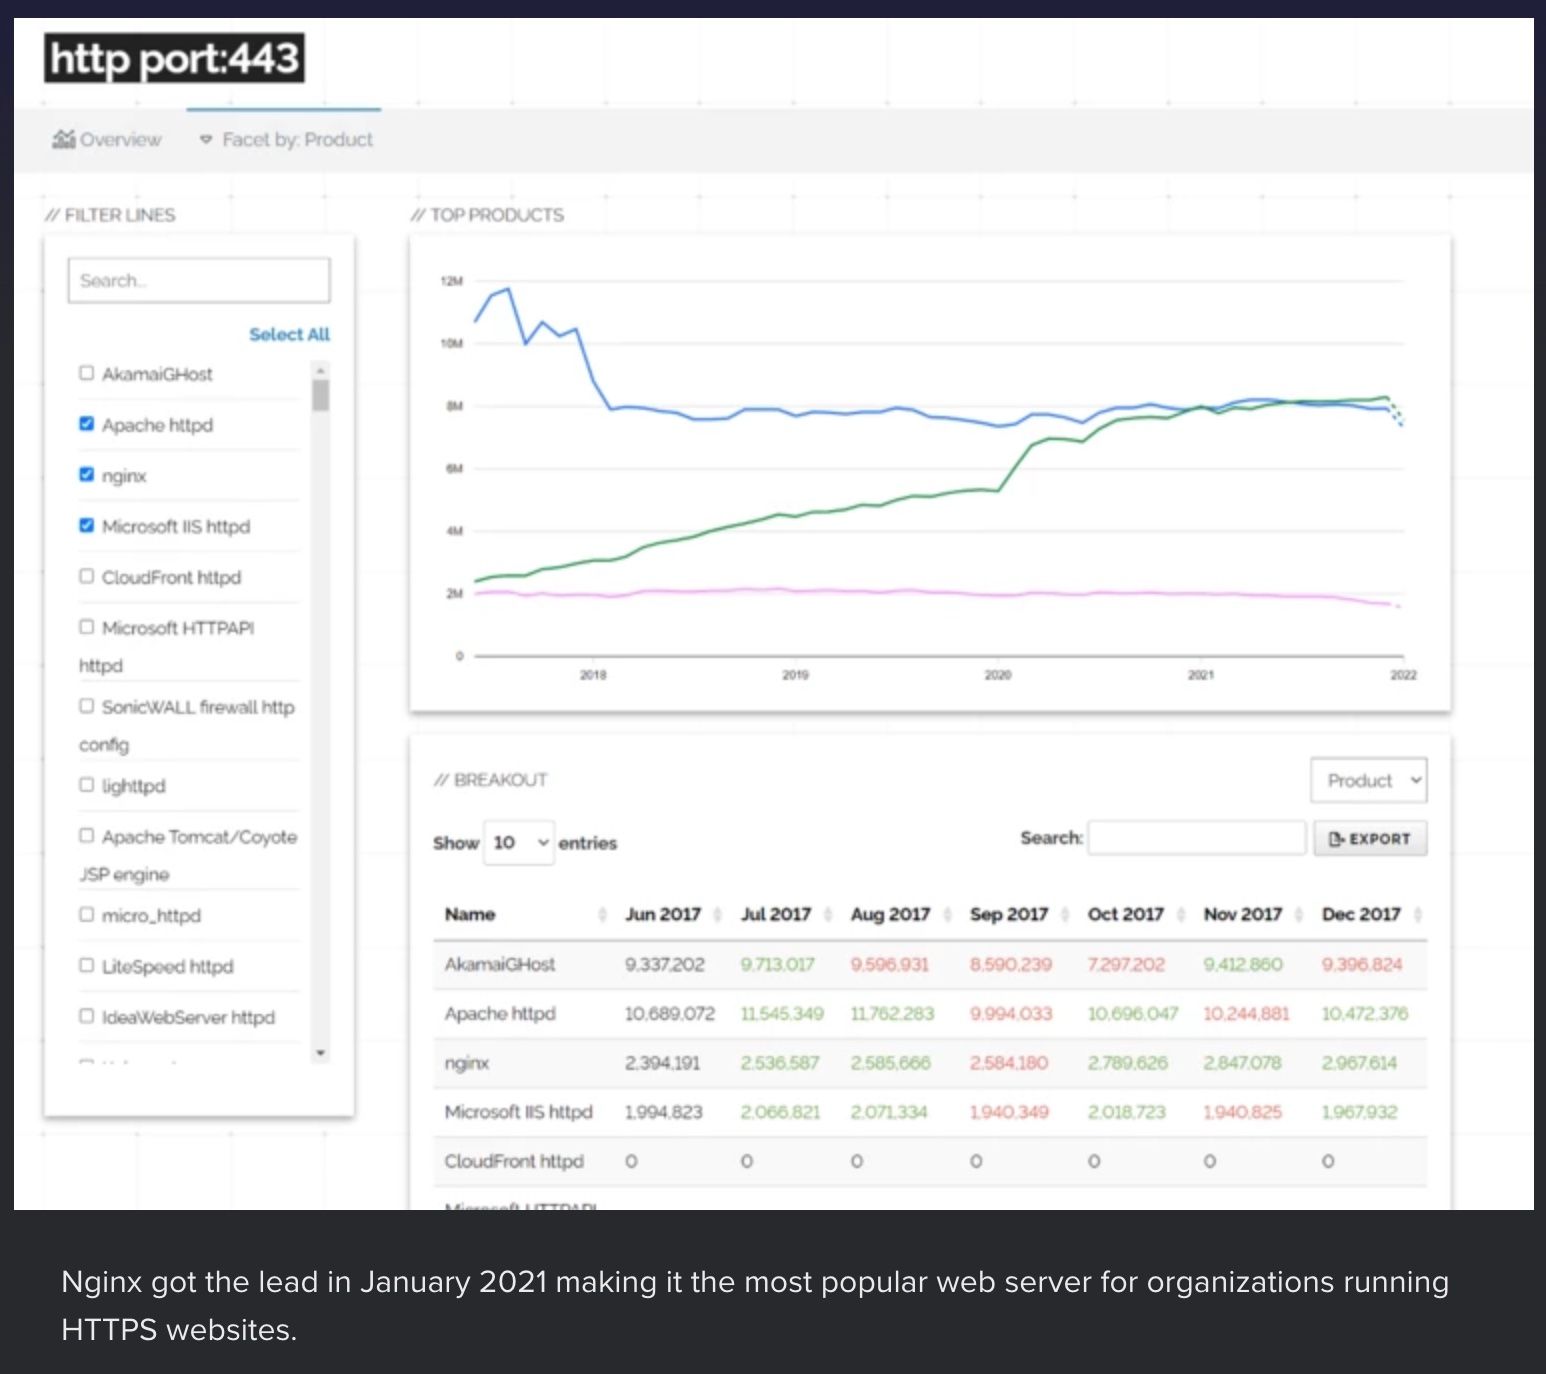Click the Facet by dropdown arrow icon

click(x=206, y=140)
